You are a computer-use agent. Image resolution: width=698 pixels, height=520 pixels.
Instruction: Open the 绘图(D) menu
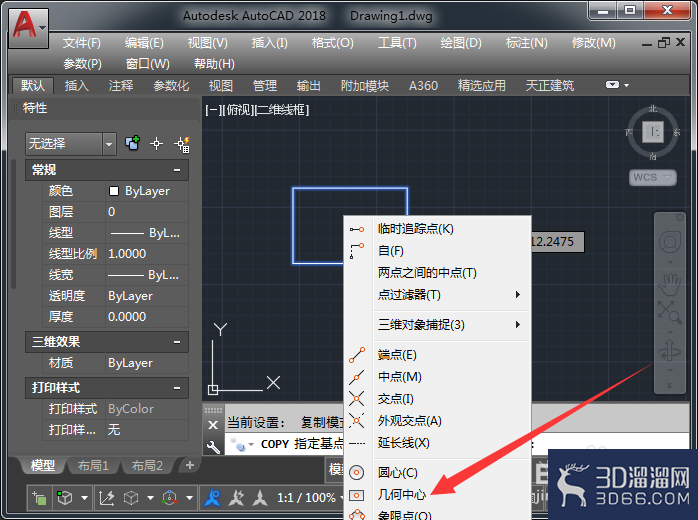point(461,43)
